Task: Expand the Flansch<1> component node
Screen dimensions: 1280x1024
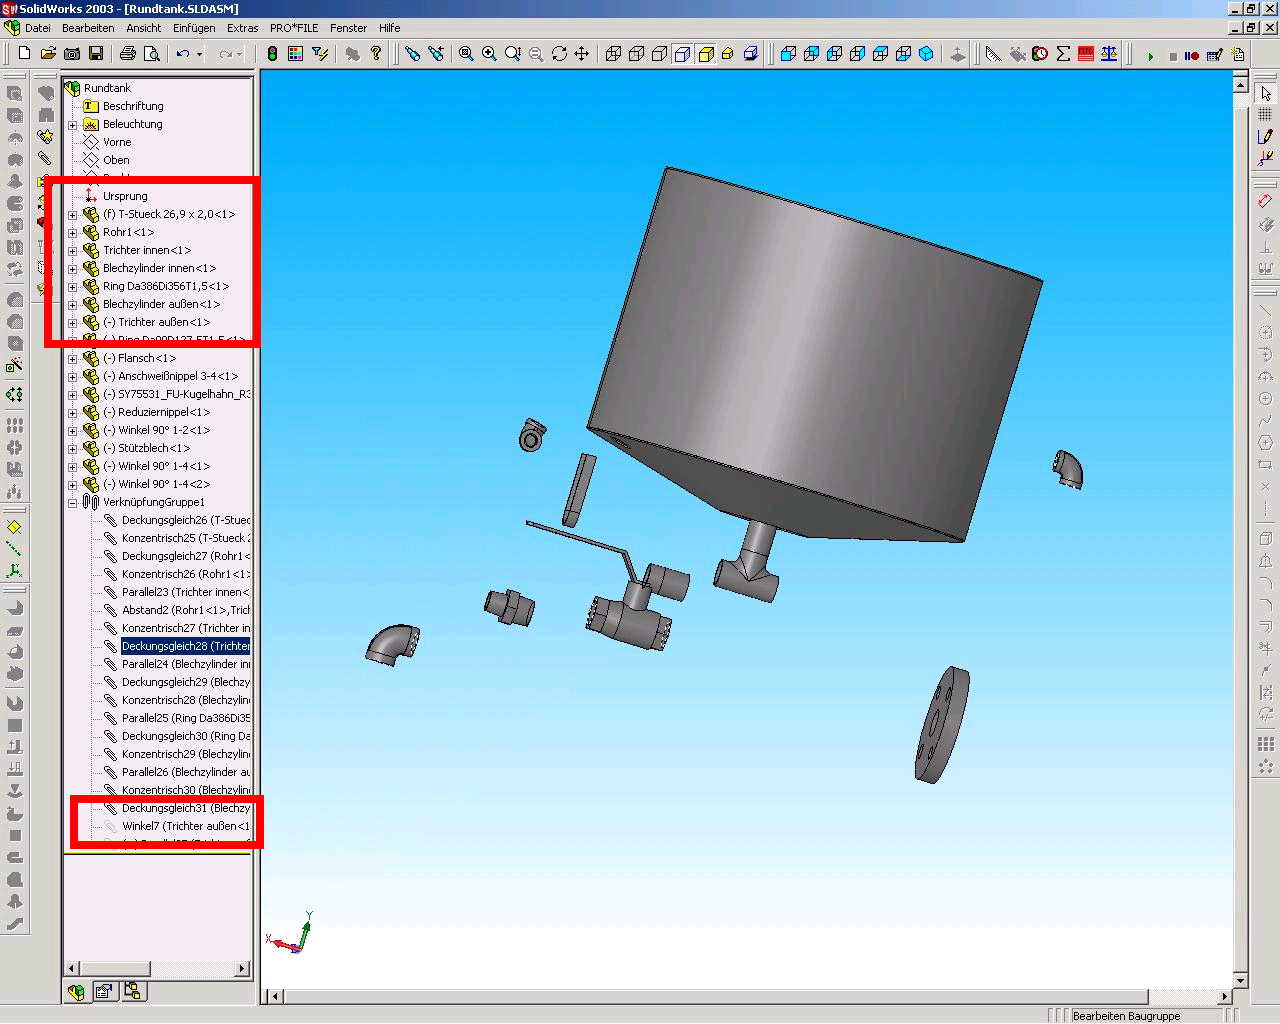Action: [x=72, y=359]
